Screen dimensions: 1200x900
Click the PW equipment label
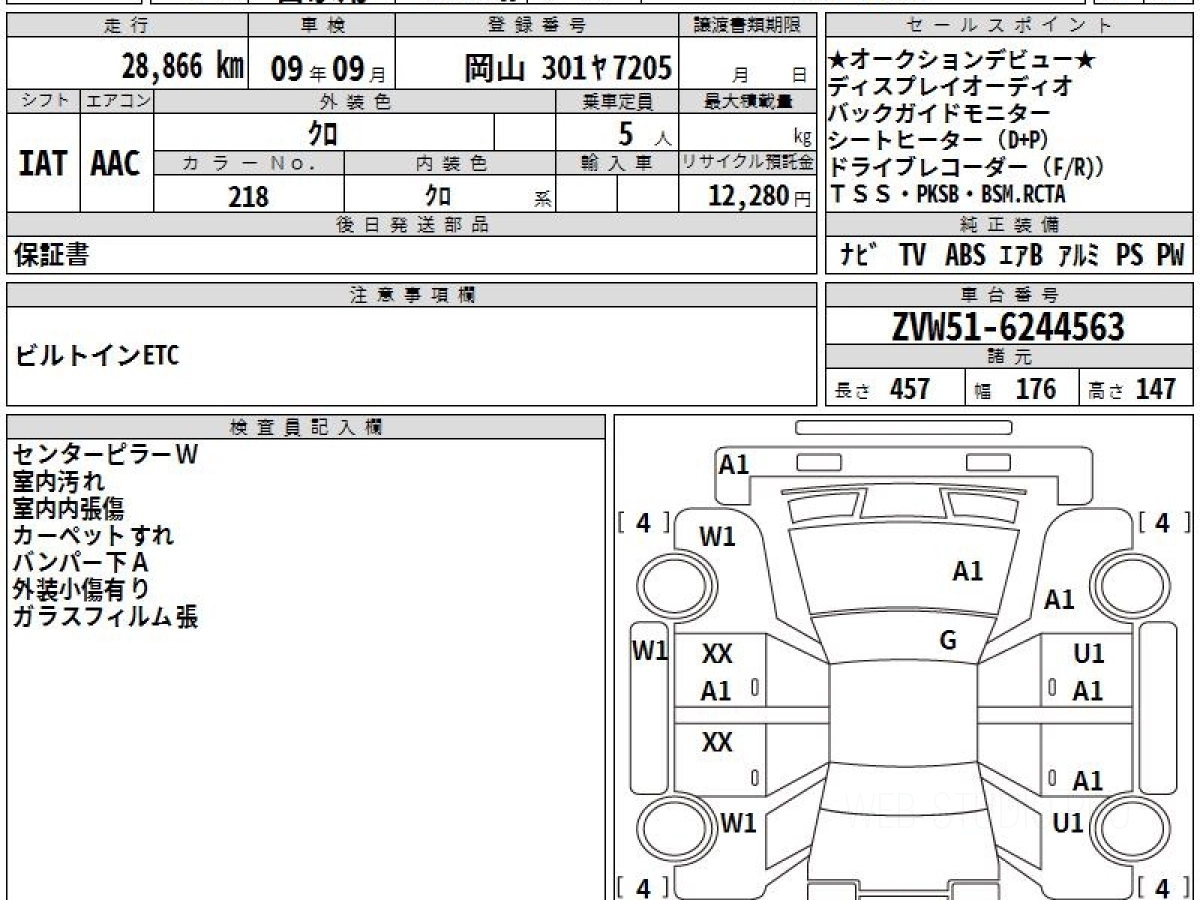[1169, 256]
